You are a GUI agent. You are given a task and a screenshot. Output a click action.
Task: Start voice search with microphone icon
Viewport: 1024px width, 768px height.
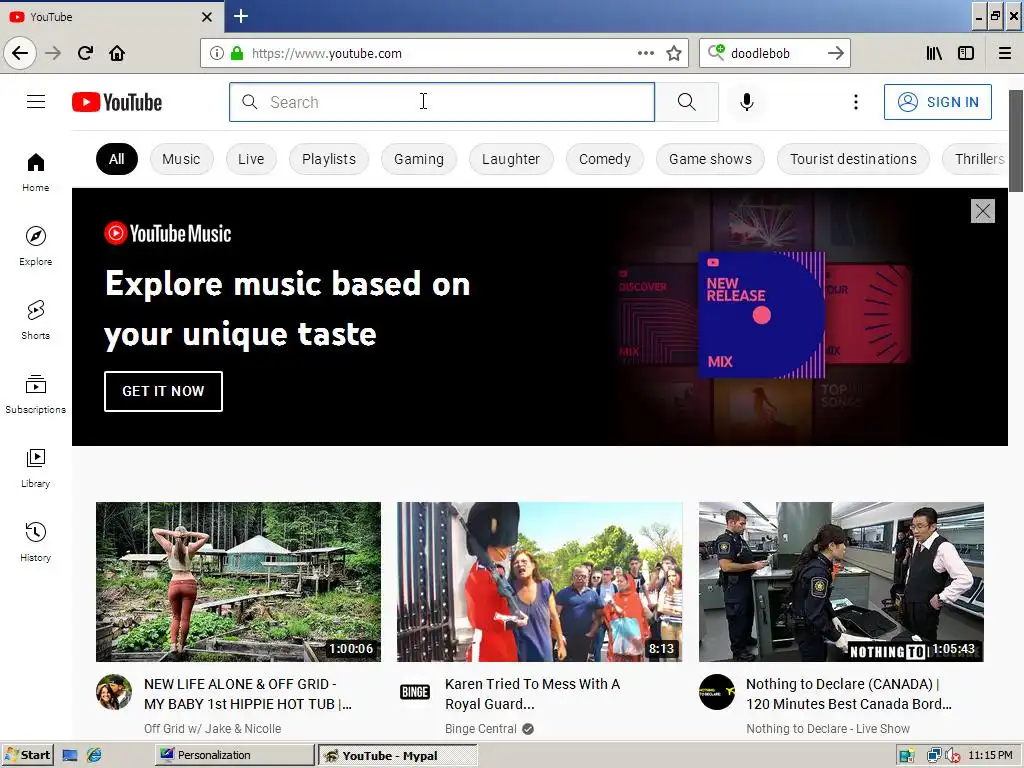[746, 102]
